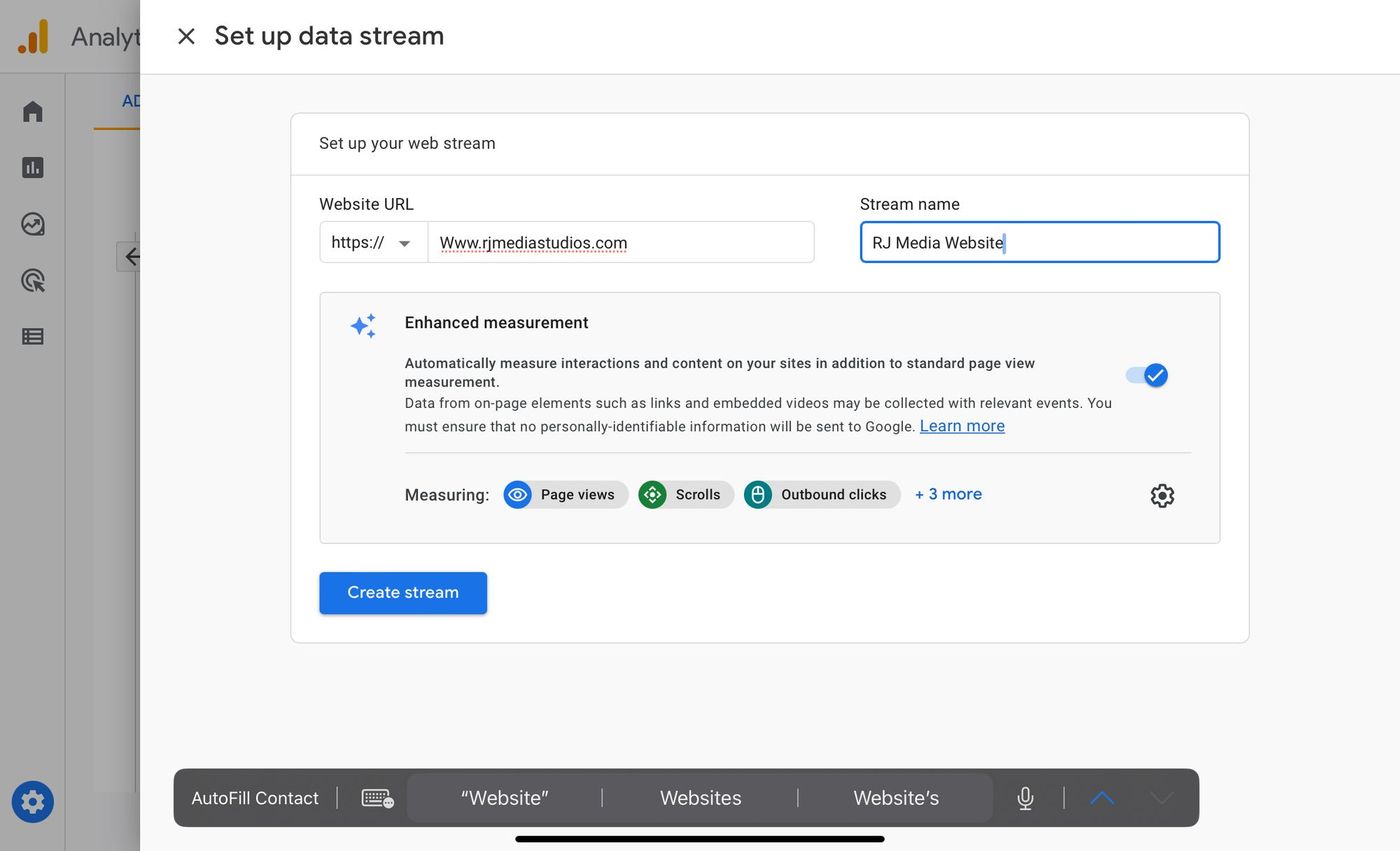The width and height of the screenshot is (1400, 851).
Task: Click the "Measuring:" label
Action: 447,495
